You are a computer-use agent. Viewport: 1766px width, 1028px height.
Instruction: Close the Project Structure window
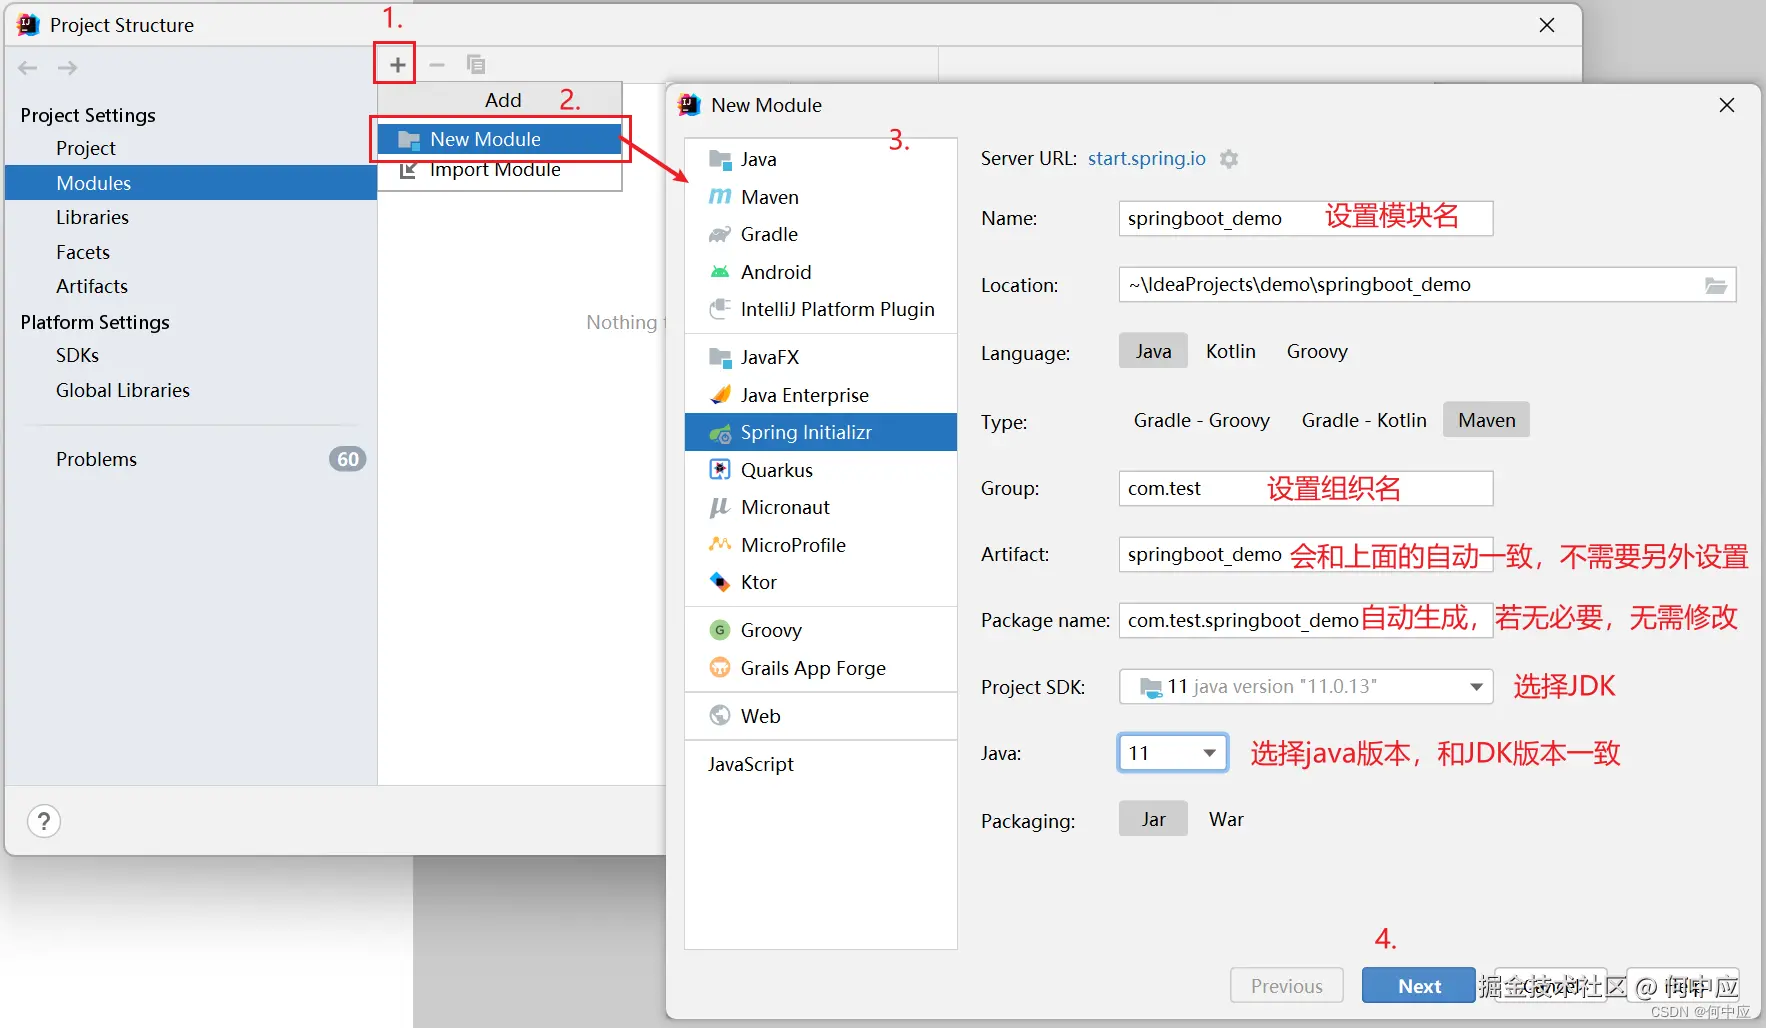click(x=1547, y=25)
